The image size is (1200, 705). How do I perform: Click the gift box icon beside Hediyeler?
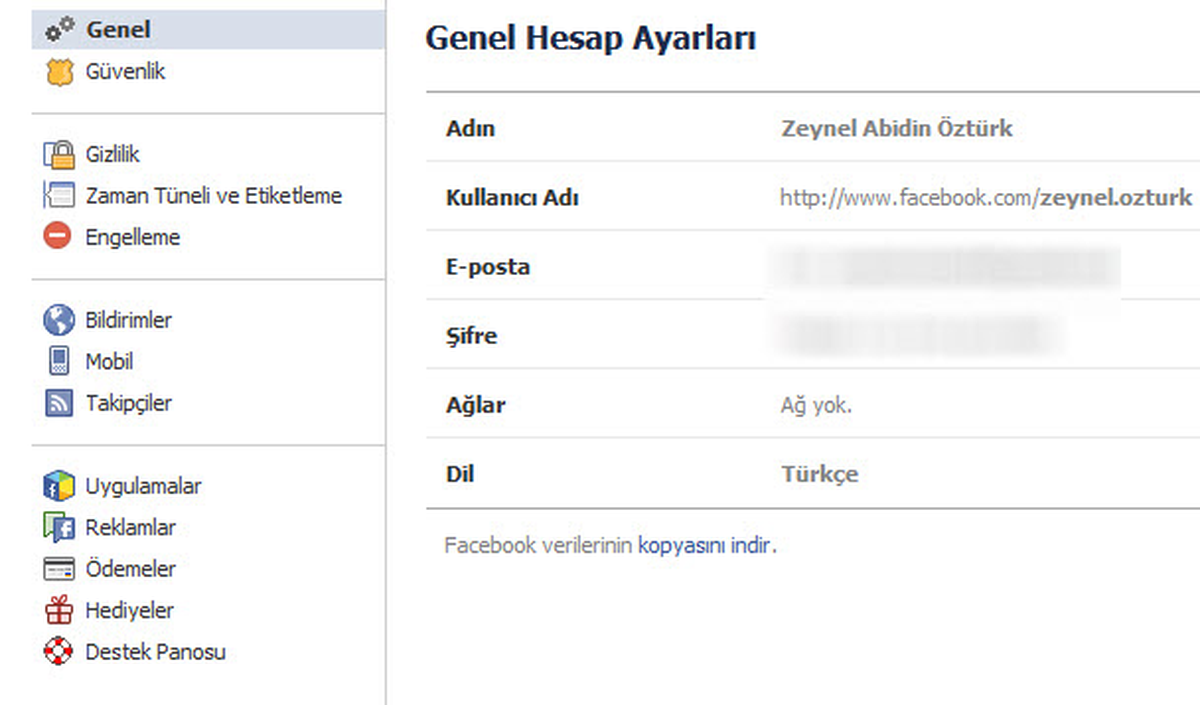point(59,610)
